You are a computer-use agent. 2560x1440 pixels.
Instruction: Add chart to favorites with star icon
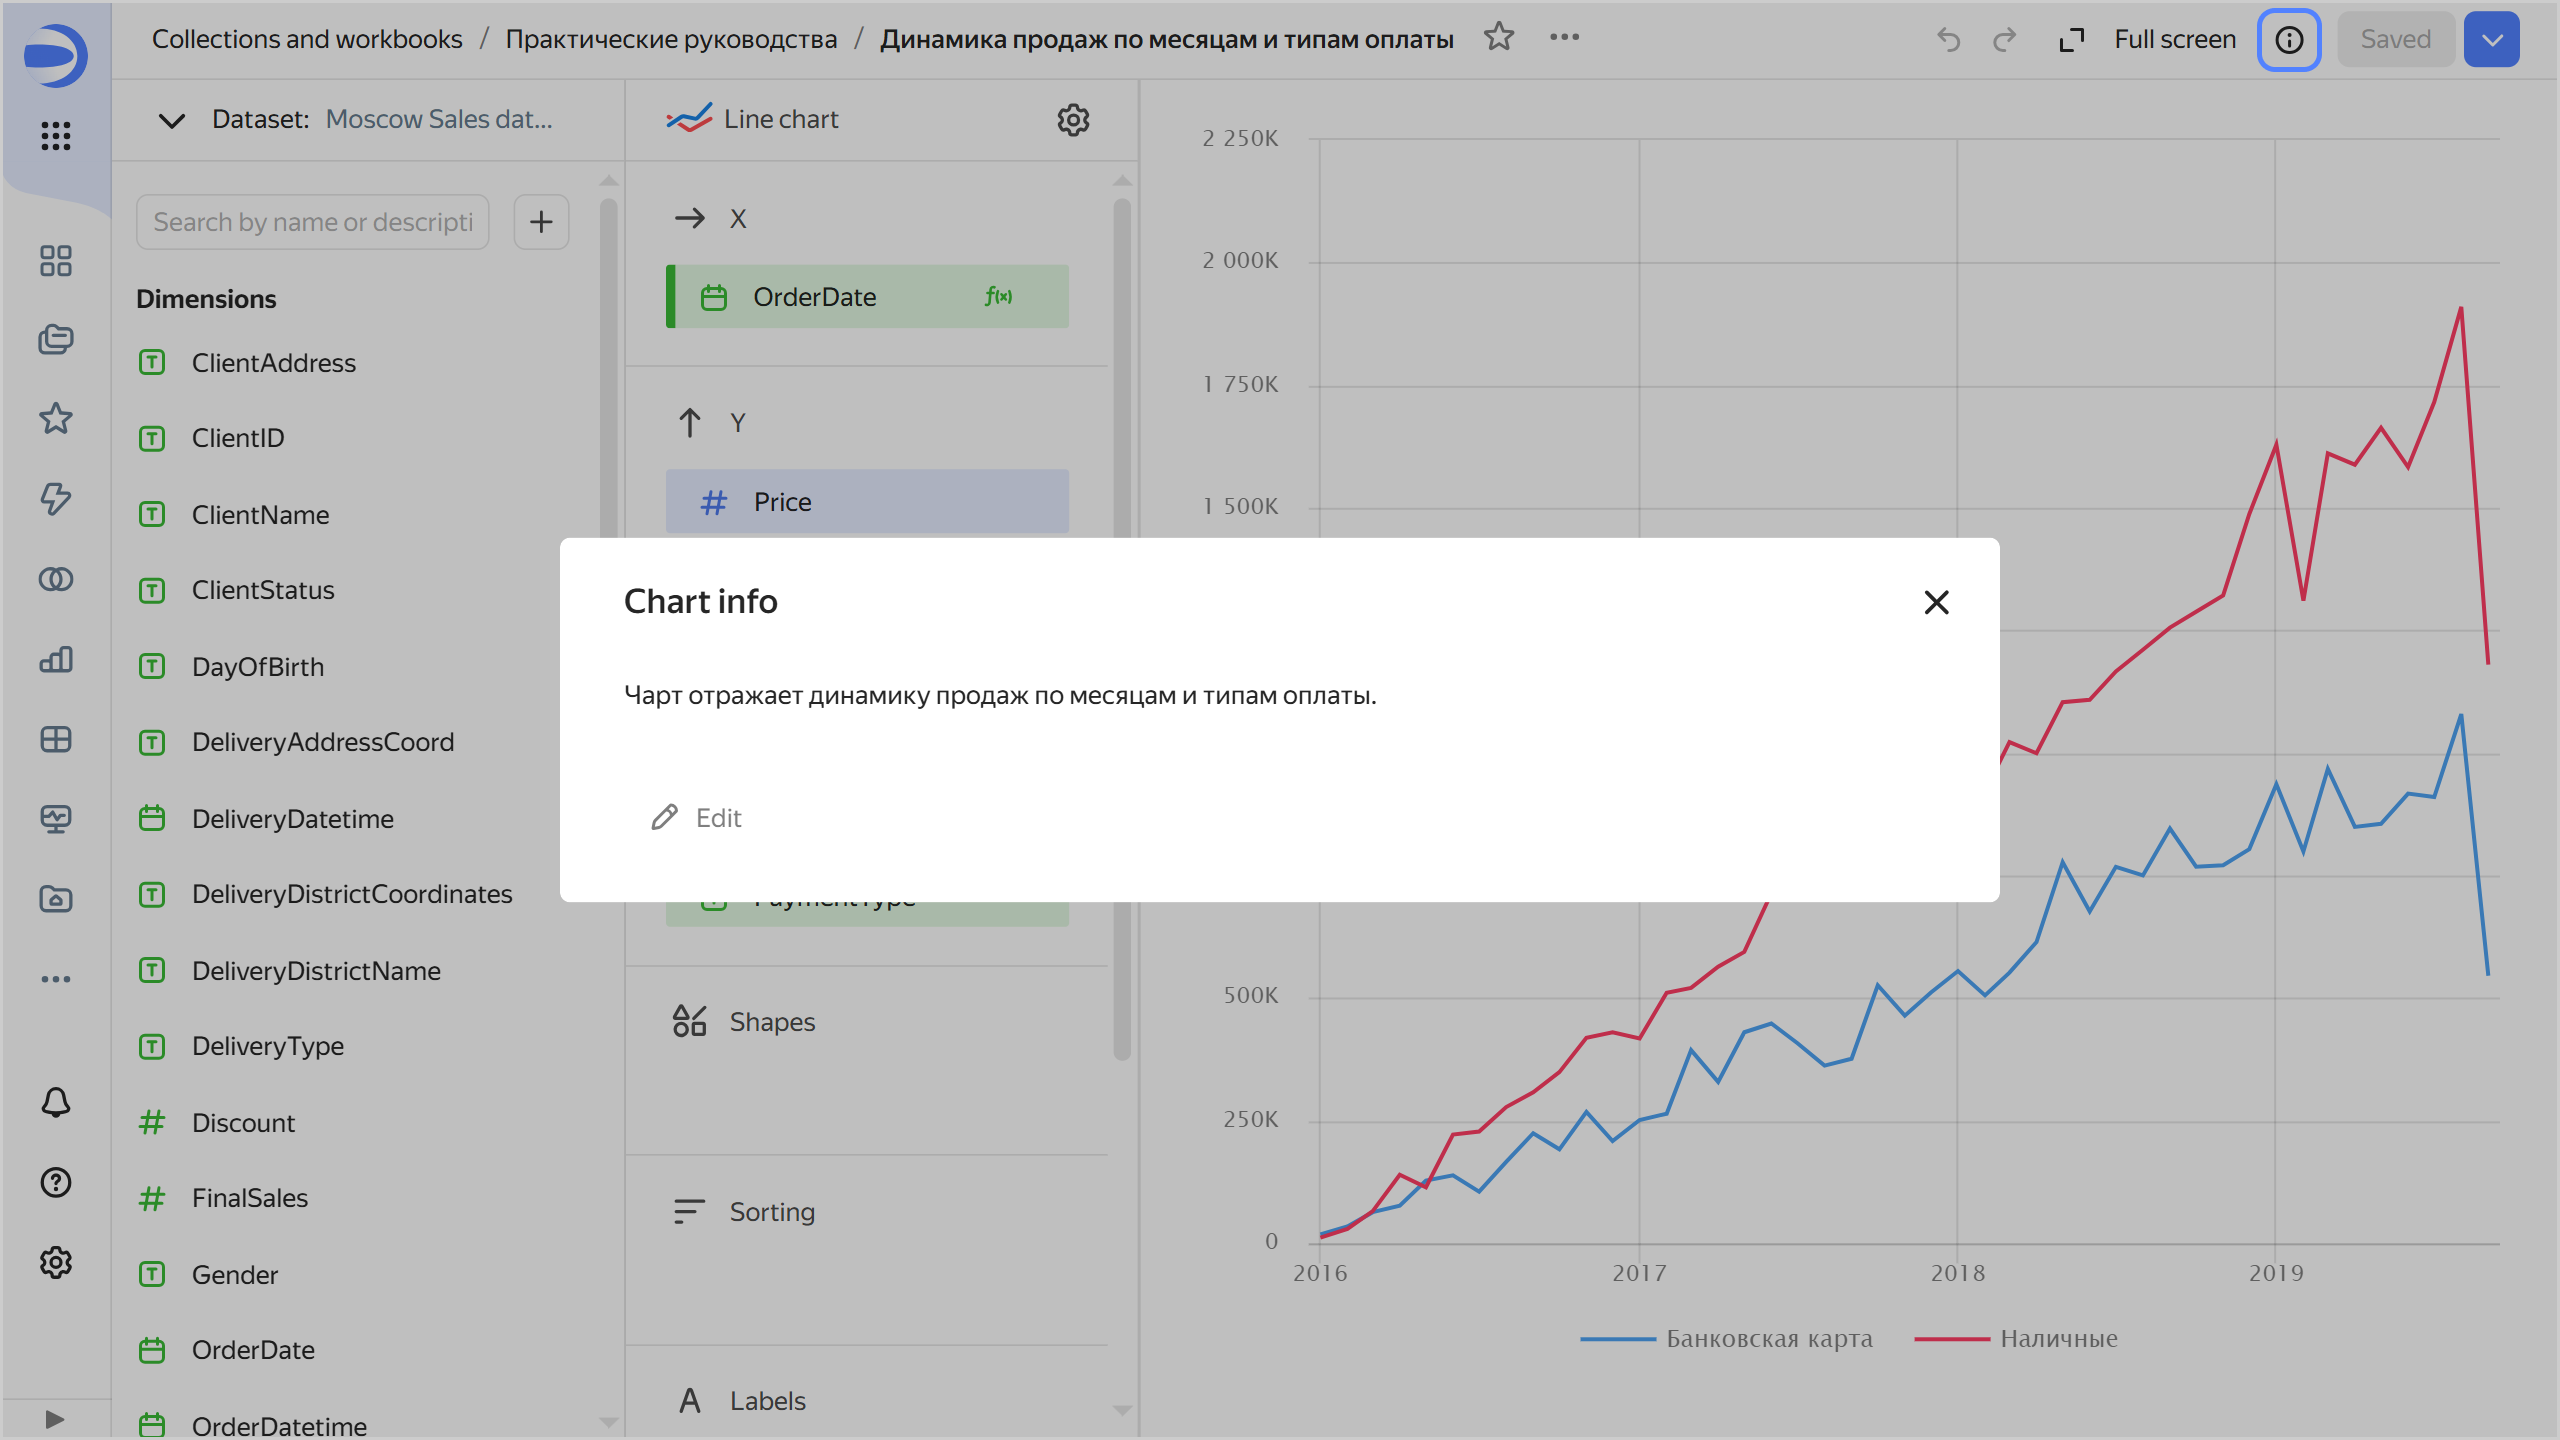coord(1498,38)
